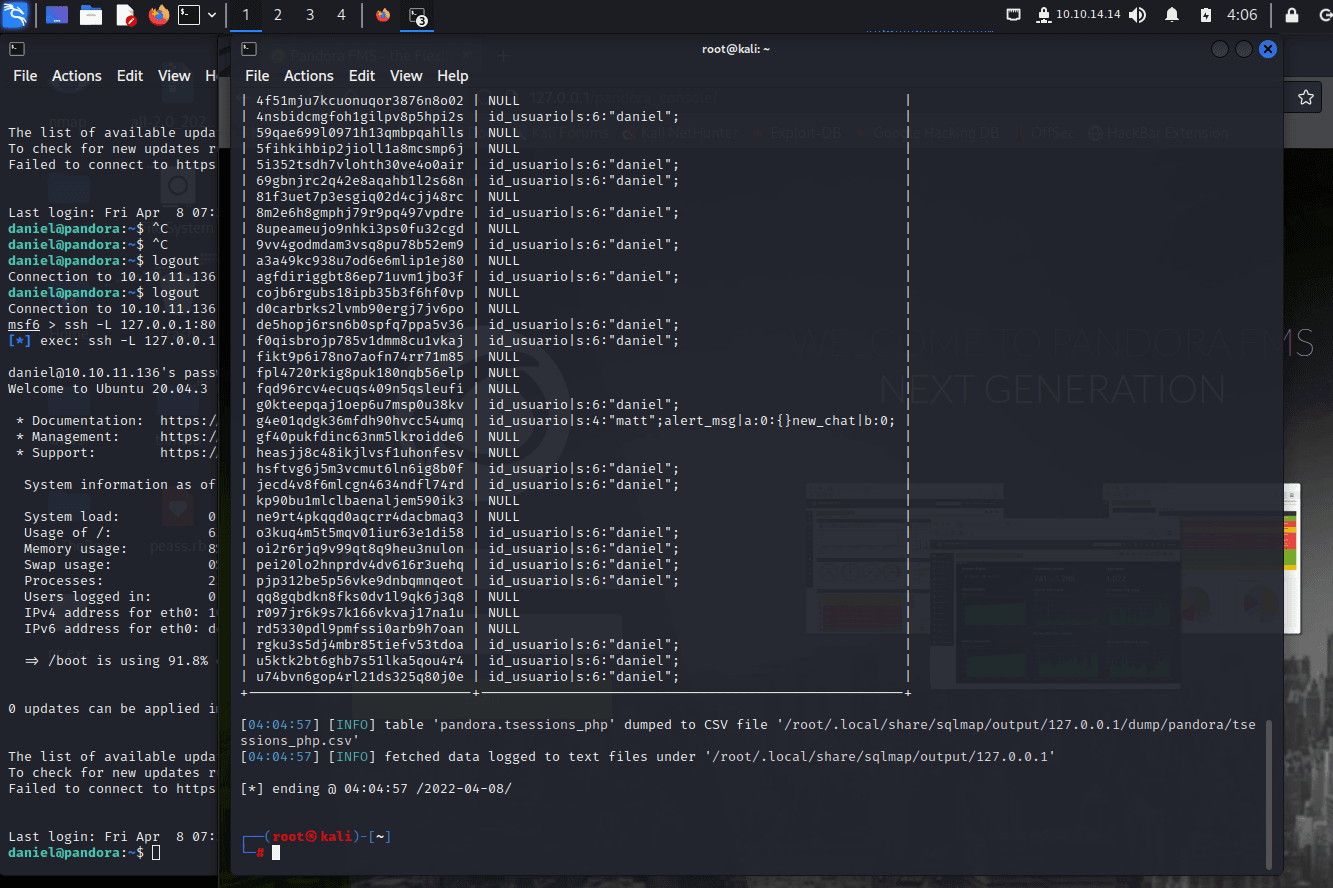Open the notifications bell icon

coord(1172,15)
